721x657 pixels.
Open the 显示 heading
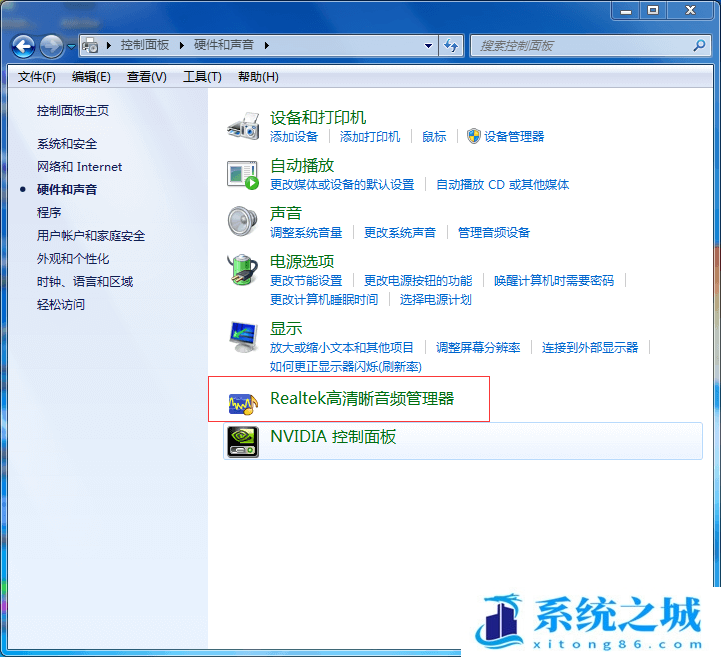pyautogui.click(x=286, y=329)
